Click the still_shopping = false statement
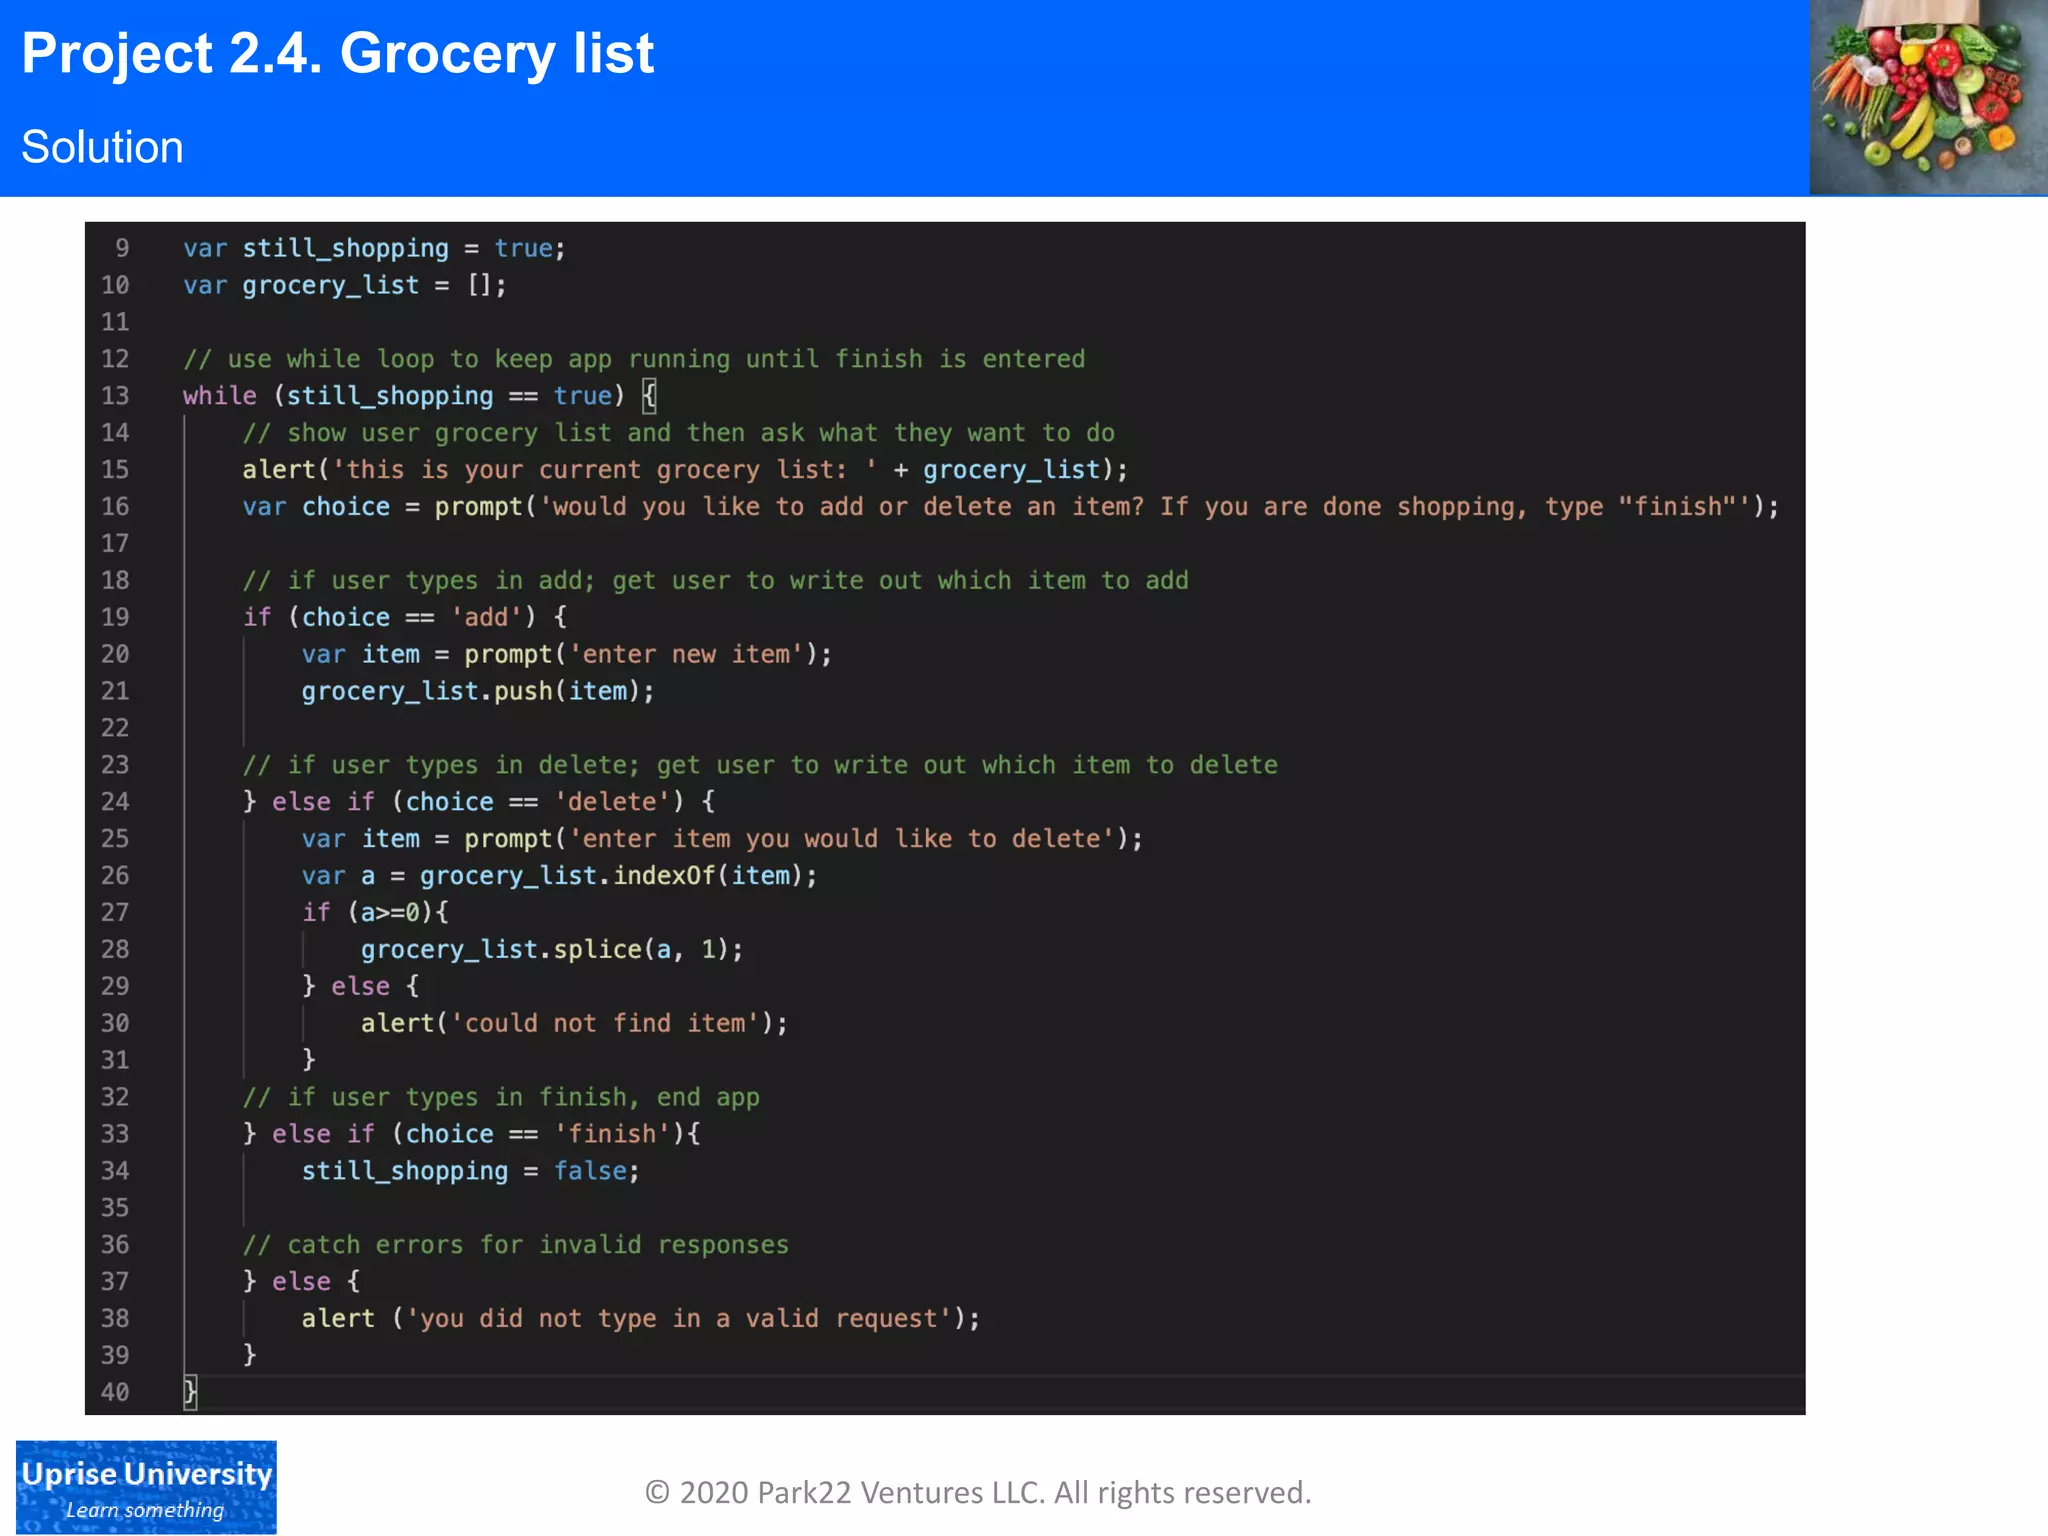 [470, 1171]
